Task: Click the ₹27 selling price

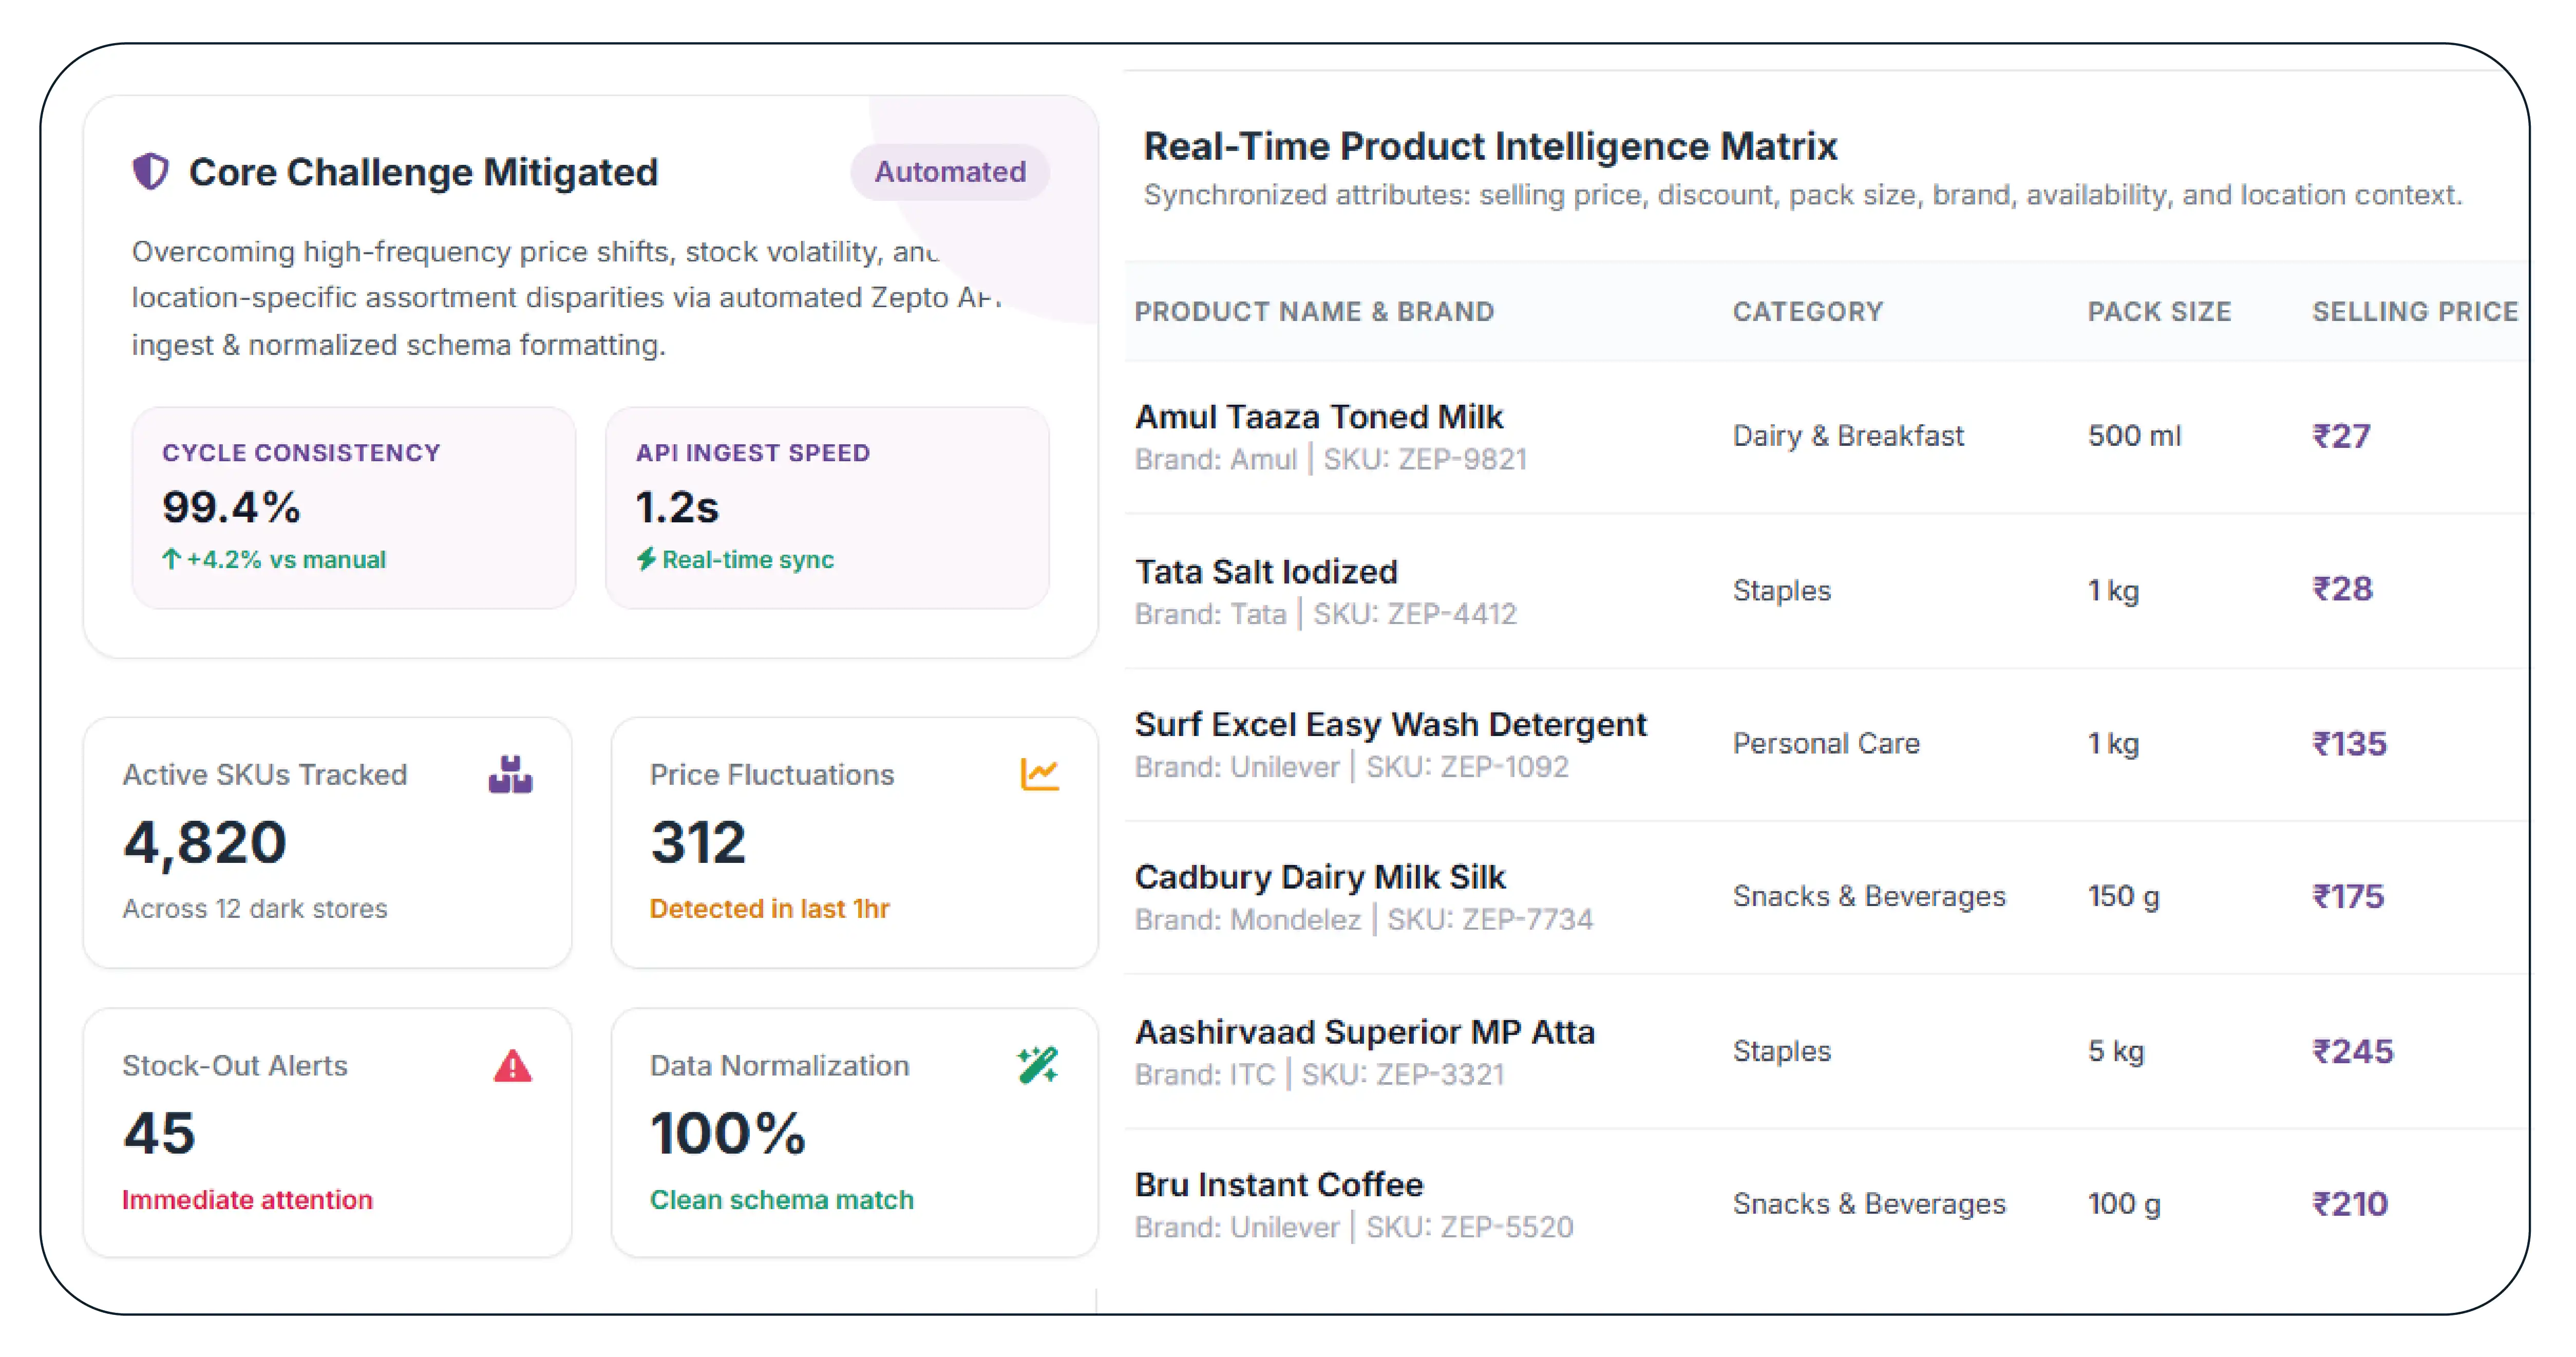Action: [x=2341, y=436]
